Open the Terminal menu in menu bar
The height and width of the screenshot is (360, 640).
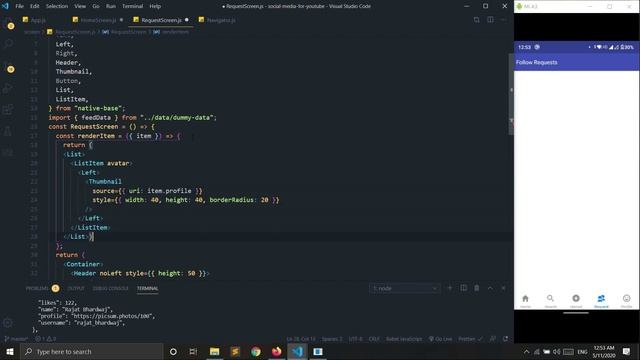tap(133, 6)
